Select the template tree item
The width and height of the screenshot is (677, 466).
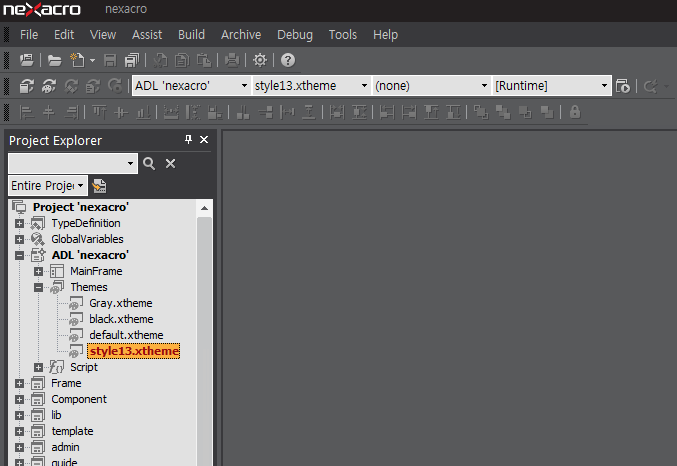72,431
